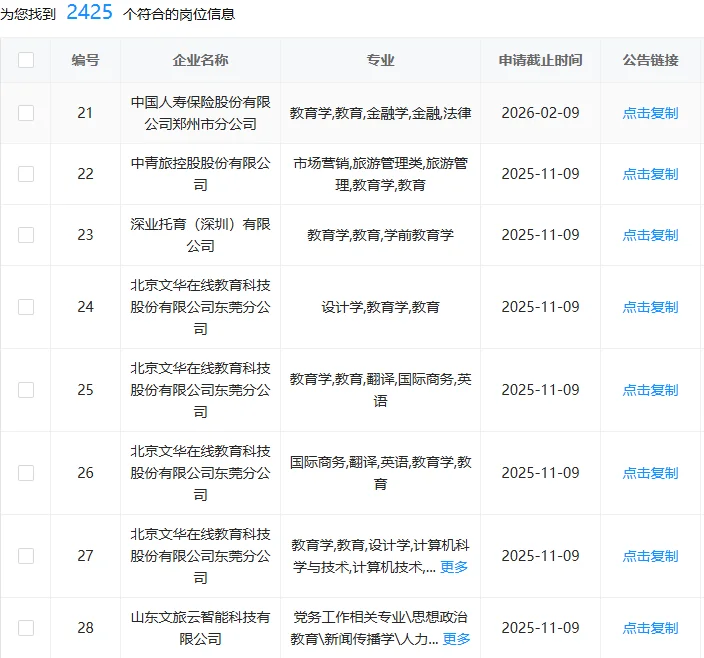Click company name 山东文旅云智能科技有限公司
This screenshot has height=658, width=704.
tap(201, 628)
